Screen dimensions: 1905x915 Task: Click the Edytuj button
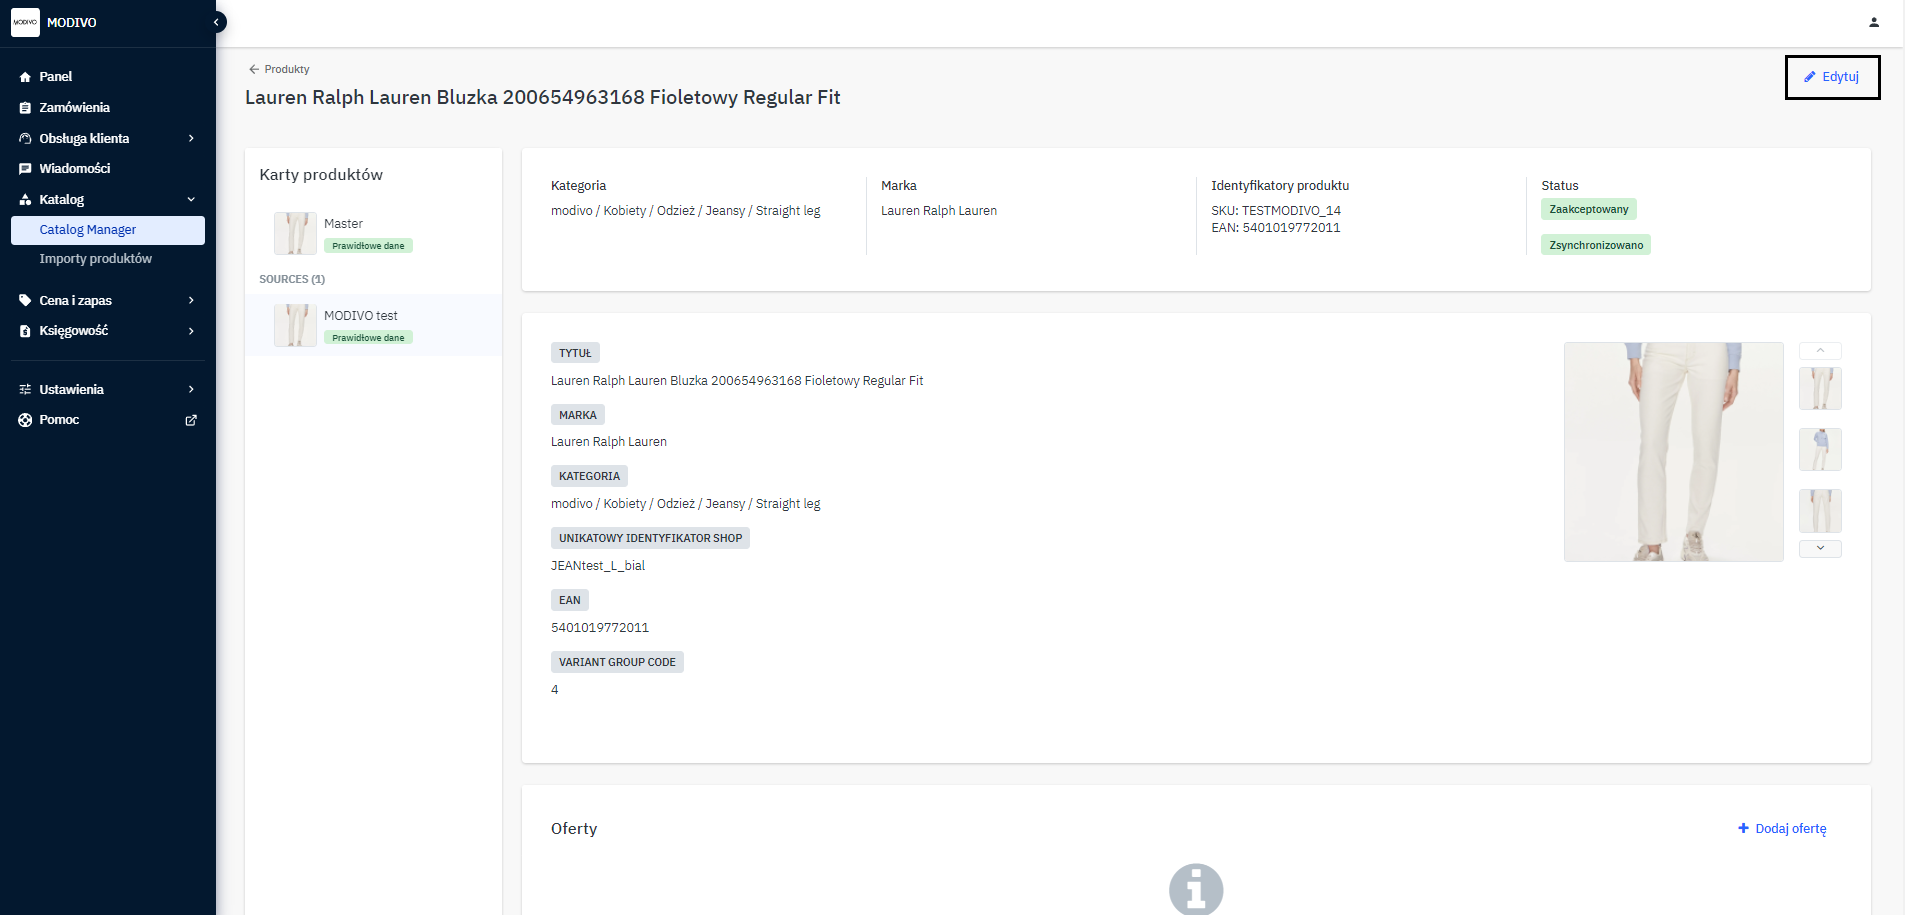pyautogui.click(x=1831, y=77)
